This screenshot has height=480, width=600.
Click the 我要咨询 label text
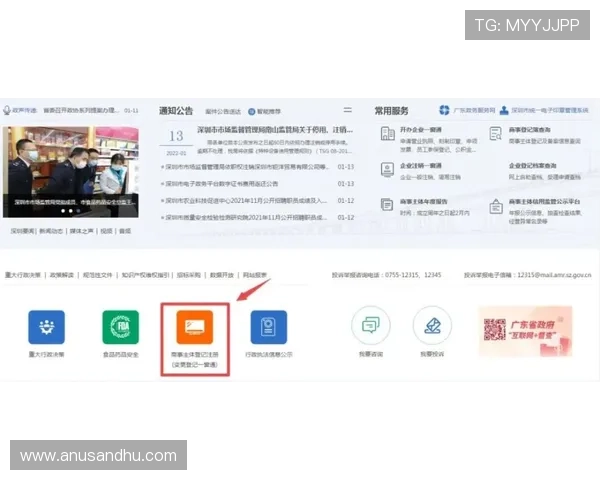371,354
